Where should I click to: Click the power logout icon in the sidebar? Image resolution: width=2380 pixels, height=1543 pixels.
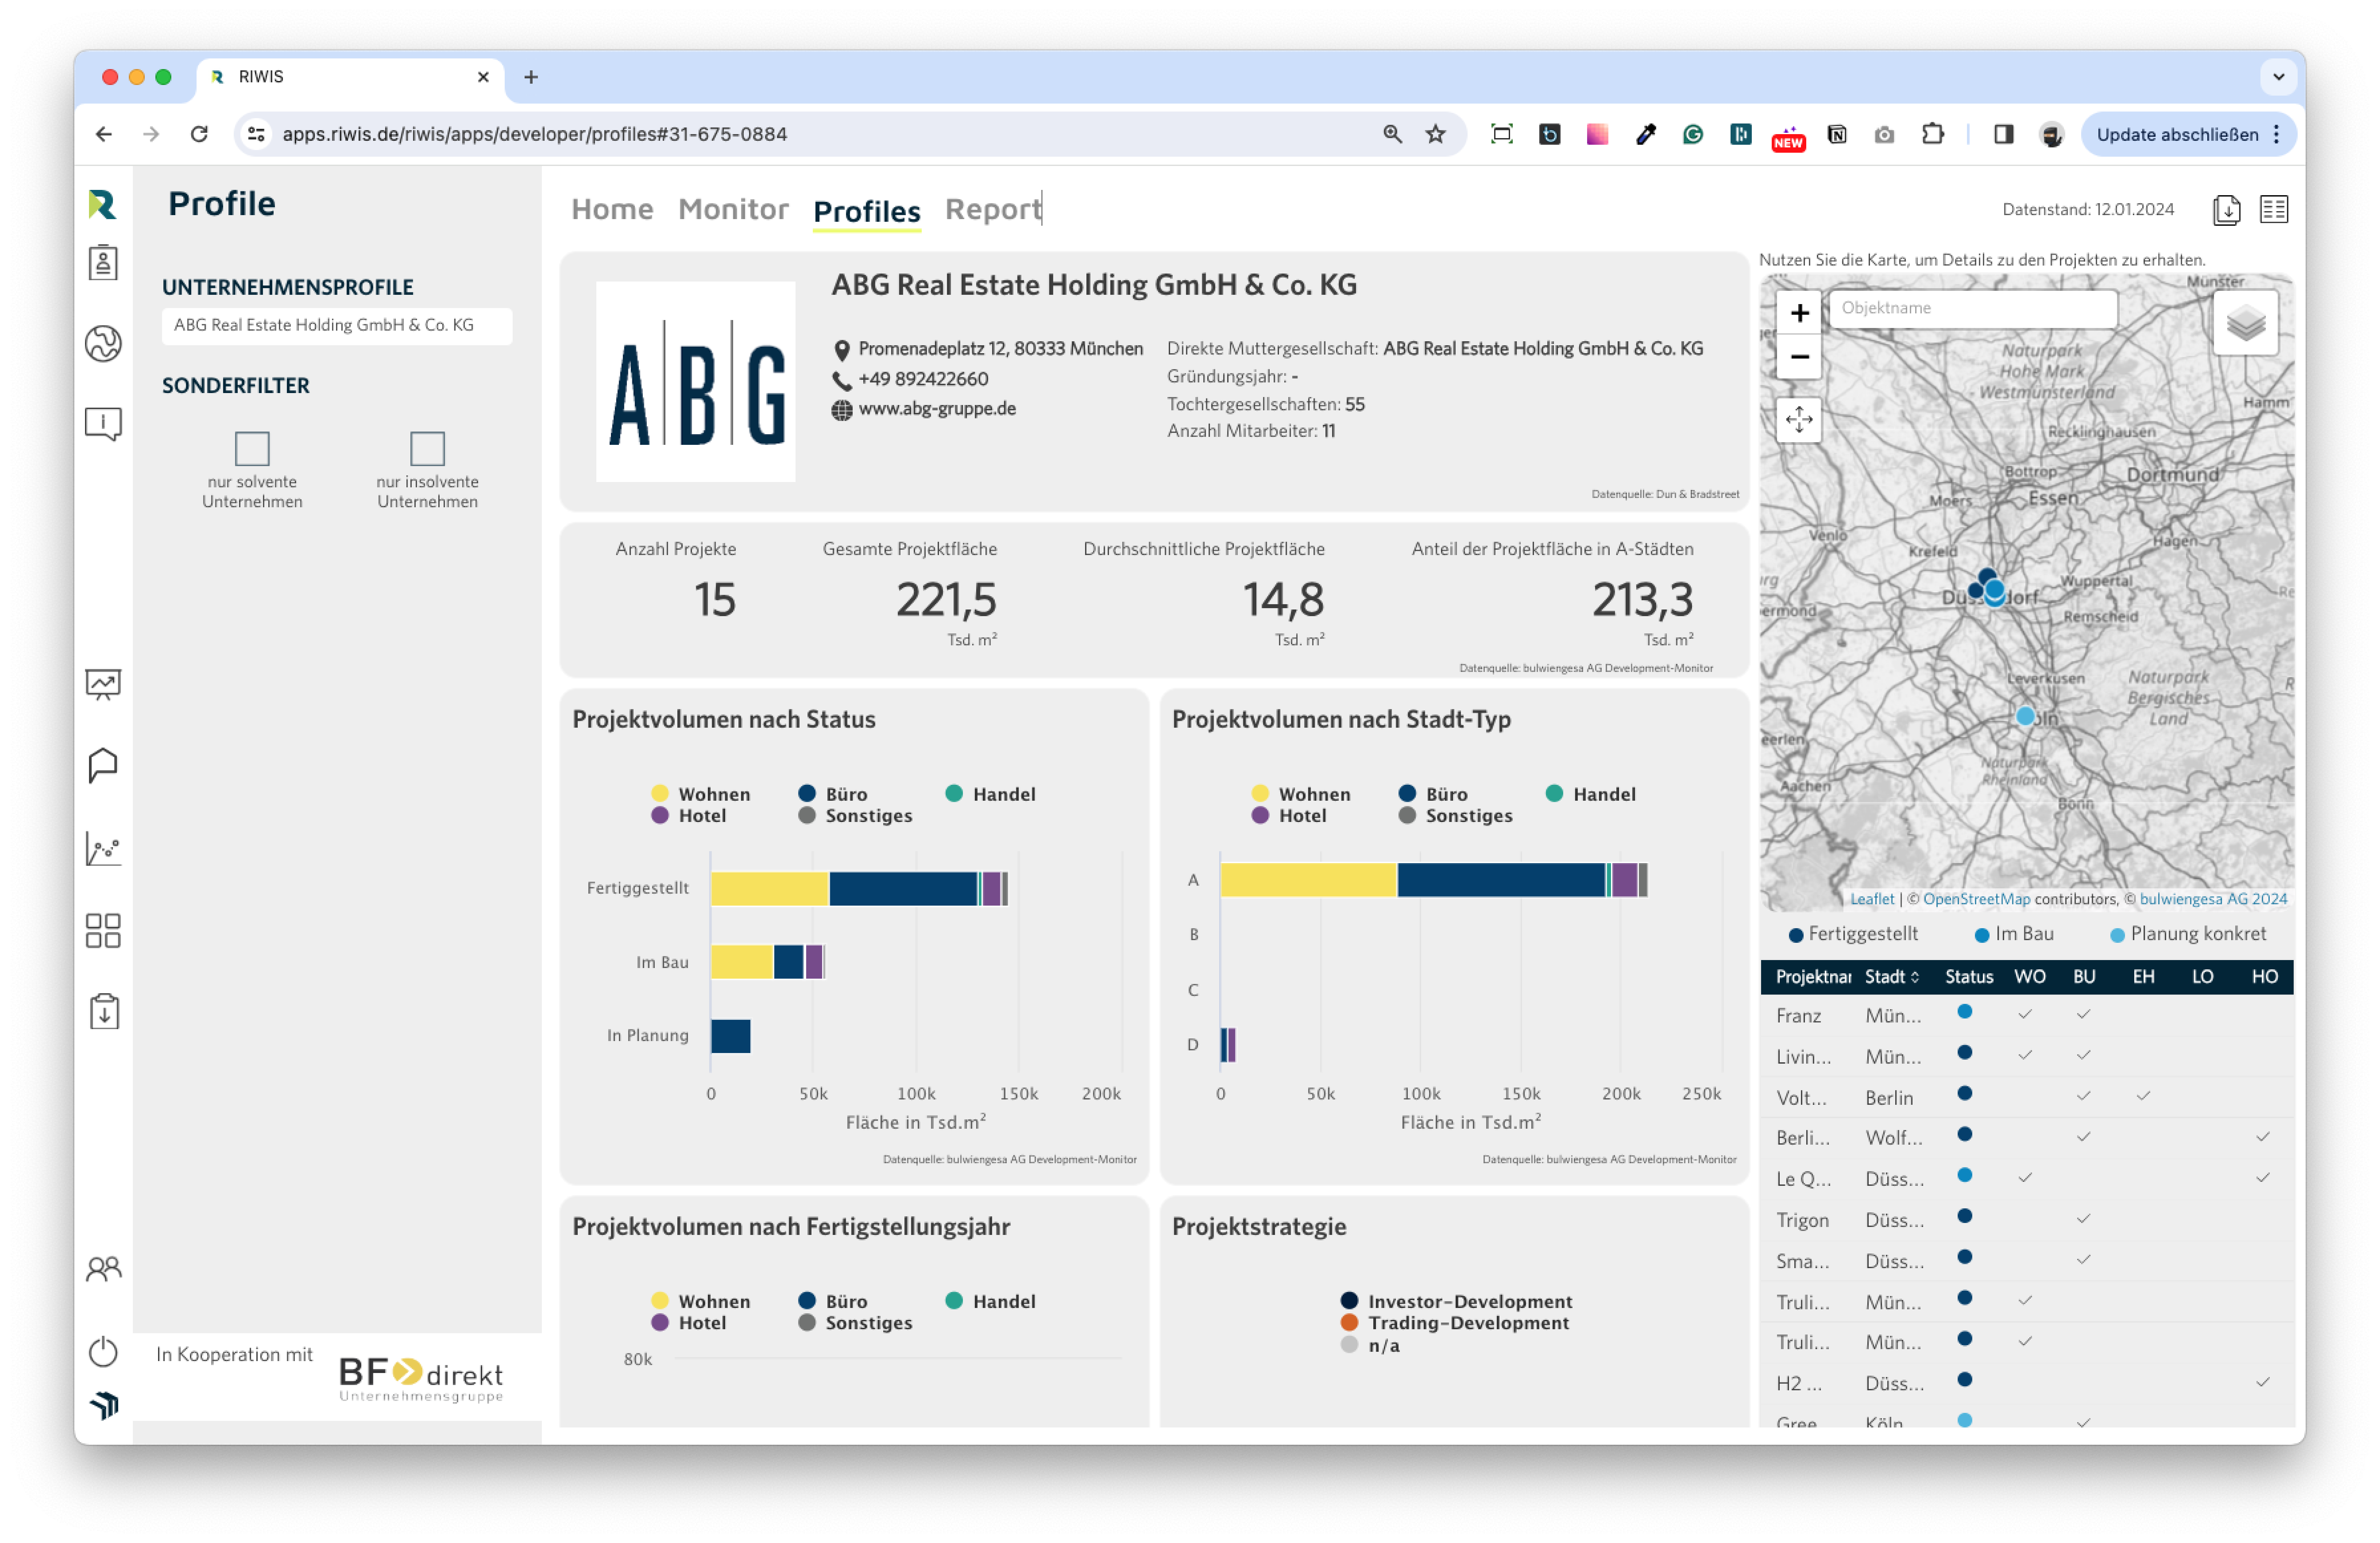(x=103, y=1352)
